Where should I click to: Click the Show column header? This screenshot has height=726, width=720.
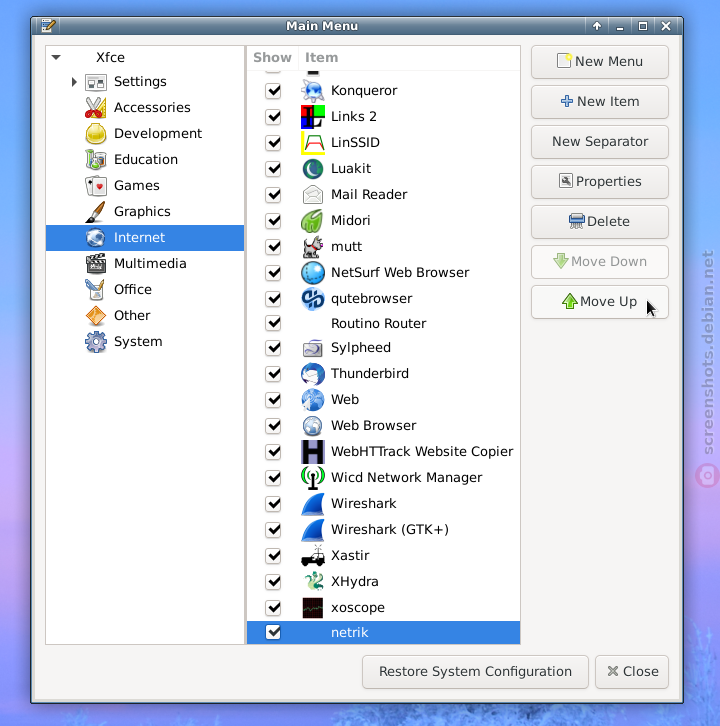pyautogui.click(x=272, y=57)
